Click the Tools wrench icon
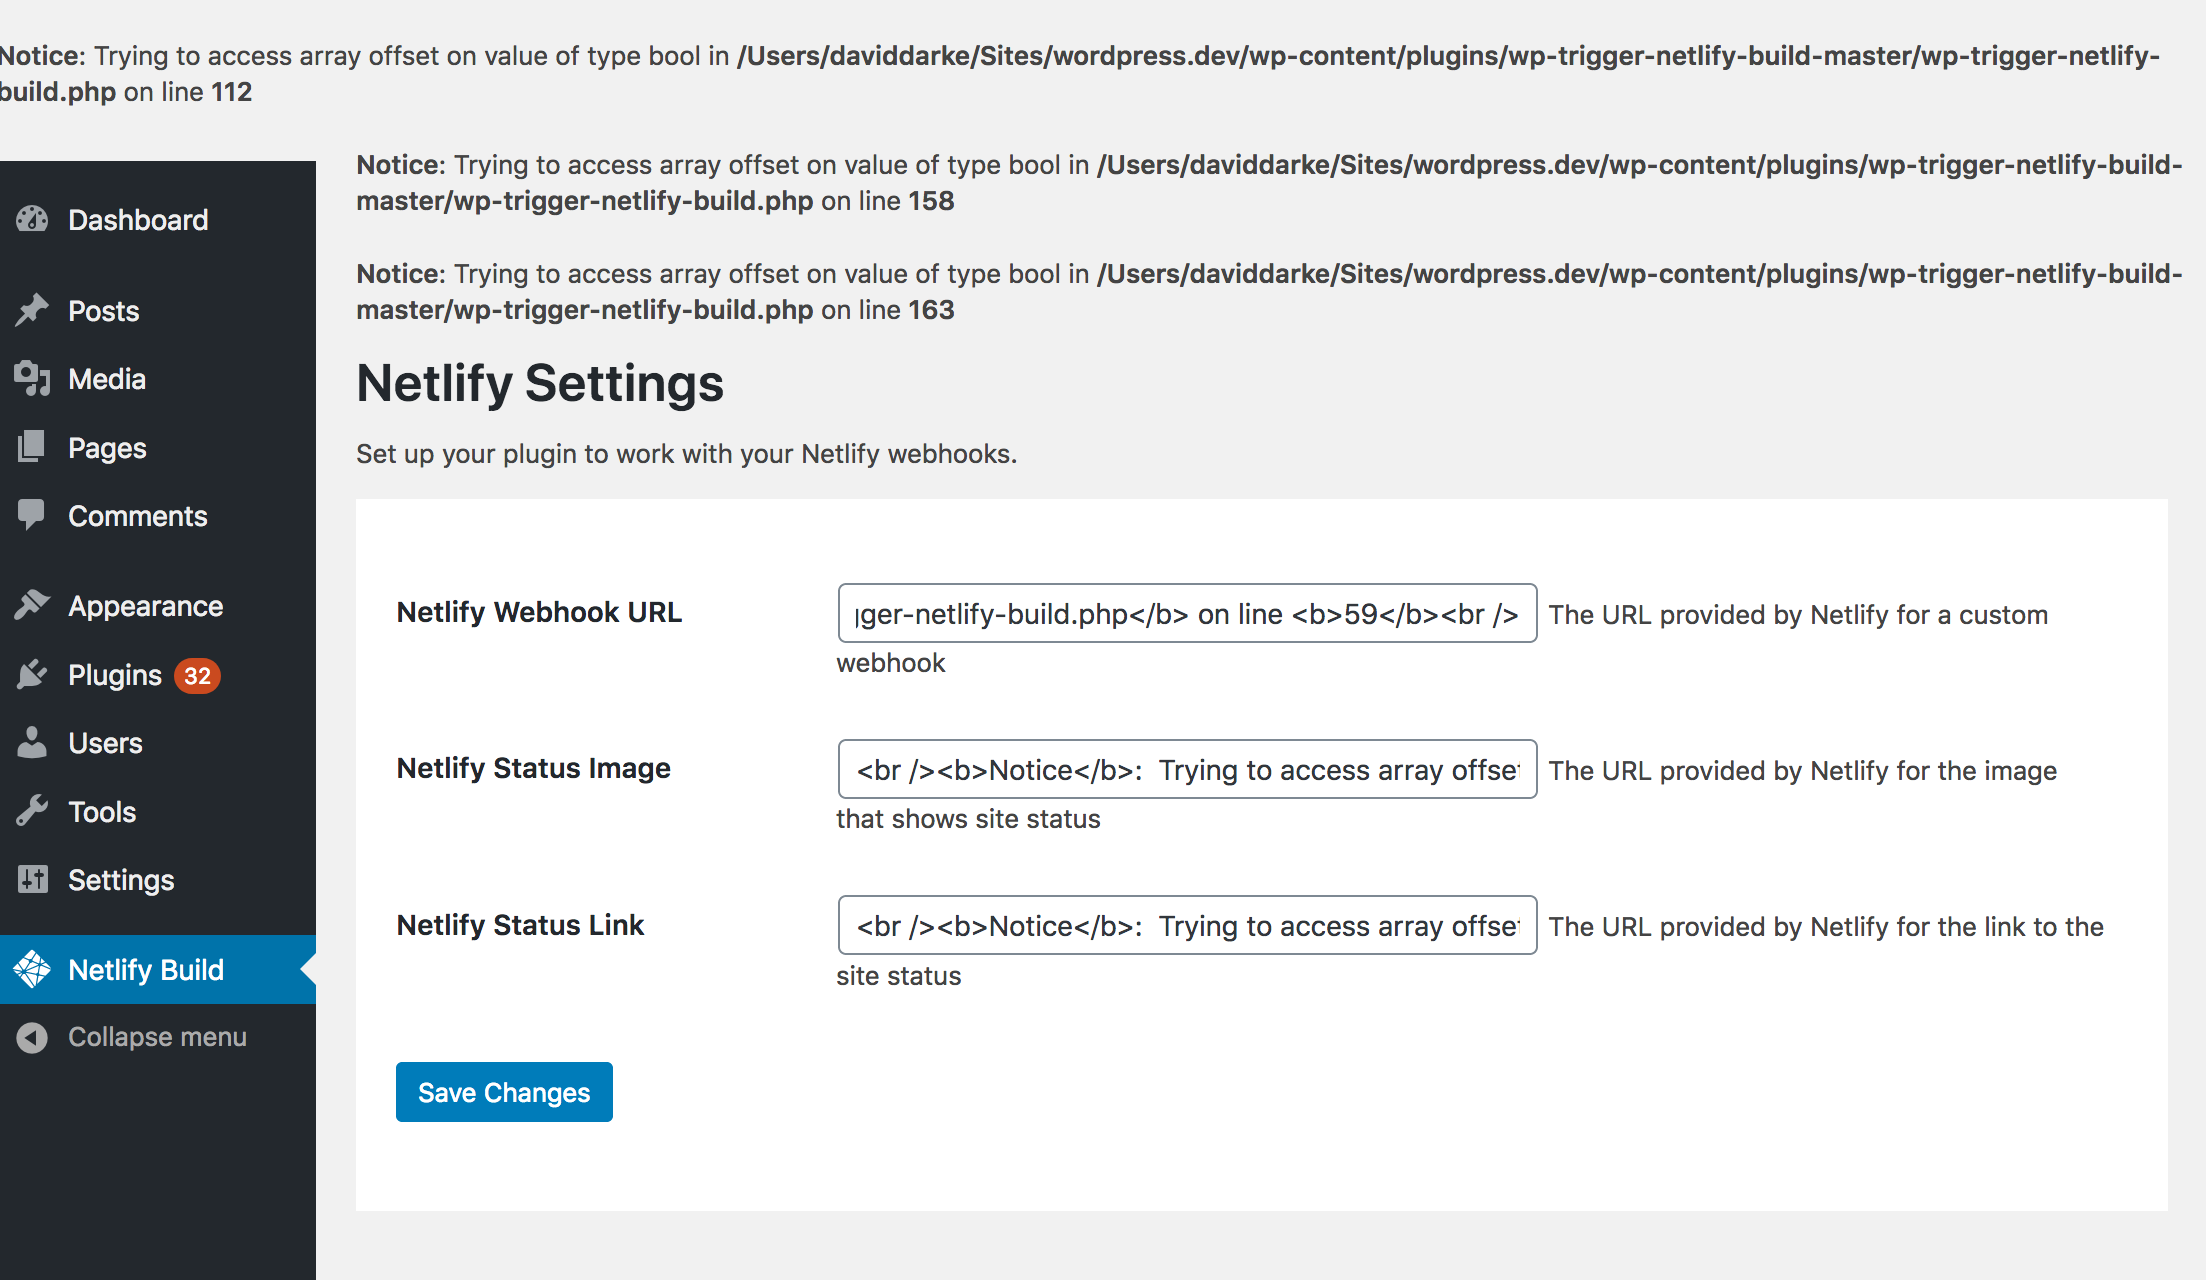The image size is (2206, 1280). tap(32, 811)
